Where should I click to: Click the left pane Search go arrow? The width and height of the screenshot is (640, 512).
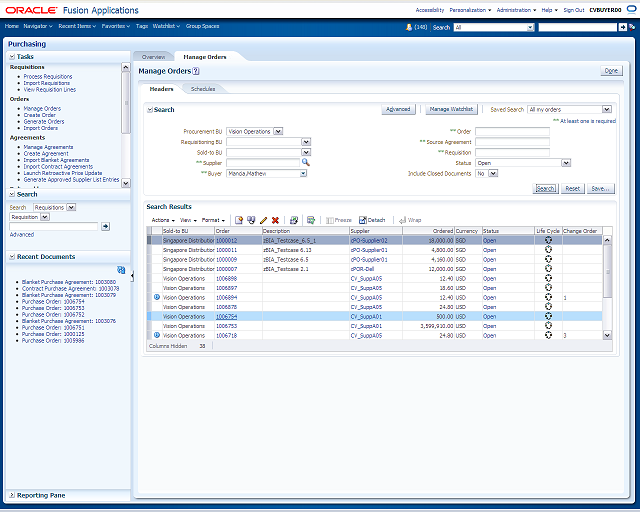point(105,226)
